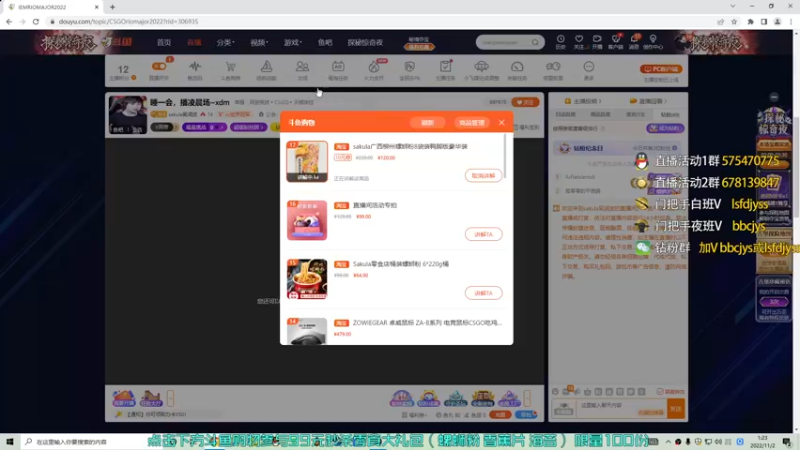Screen dimensions: 800x450
Task: Open the browser tab search chevron
Action: (733, 7)
